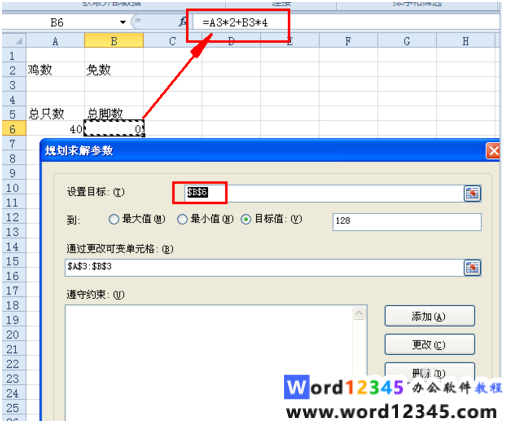Click the Name Box showing B6
The width and height of the screenshot is (507, 428).
[x=62, y=22]
